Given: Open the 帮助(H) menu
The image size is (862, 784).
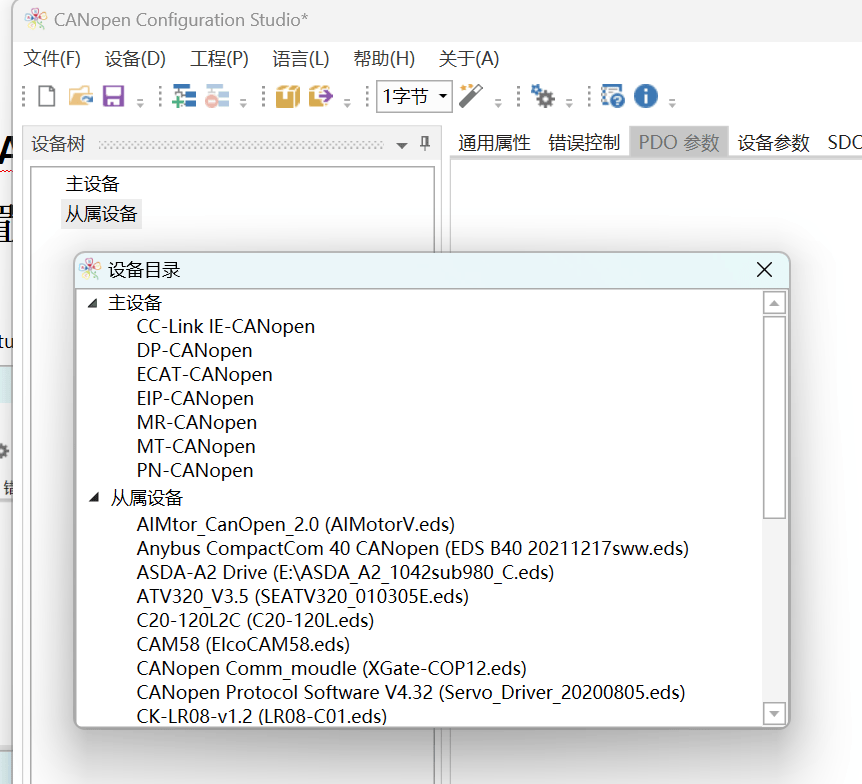Looking at the screenshot, I should (384, 58).
